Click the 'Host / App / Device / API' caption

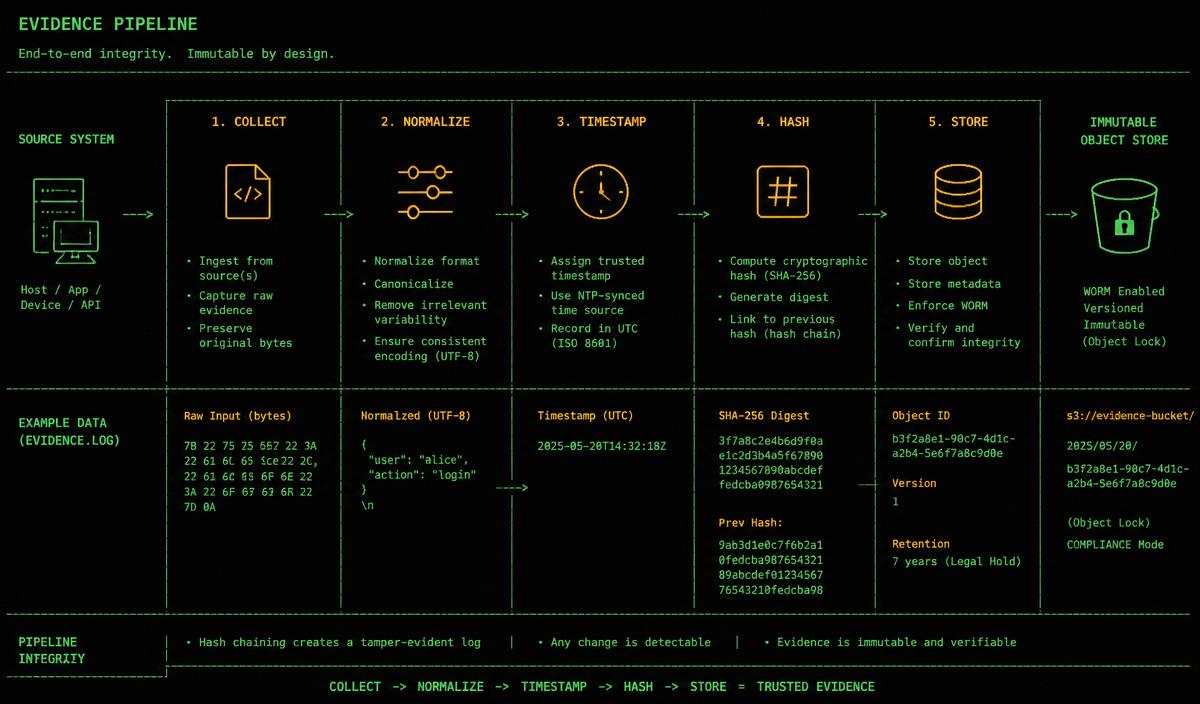[x=61, y=297]
